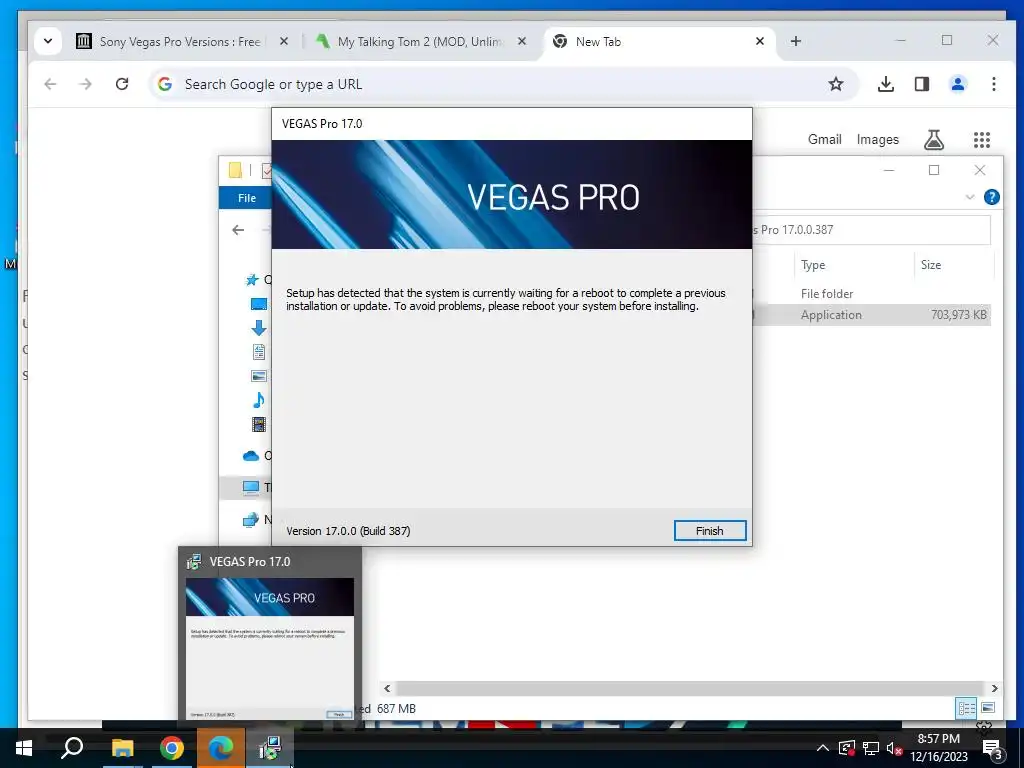1024x768 pixels.
Task: Open Desktop icon in Explorer sidebar
Action: [259, 304]
